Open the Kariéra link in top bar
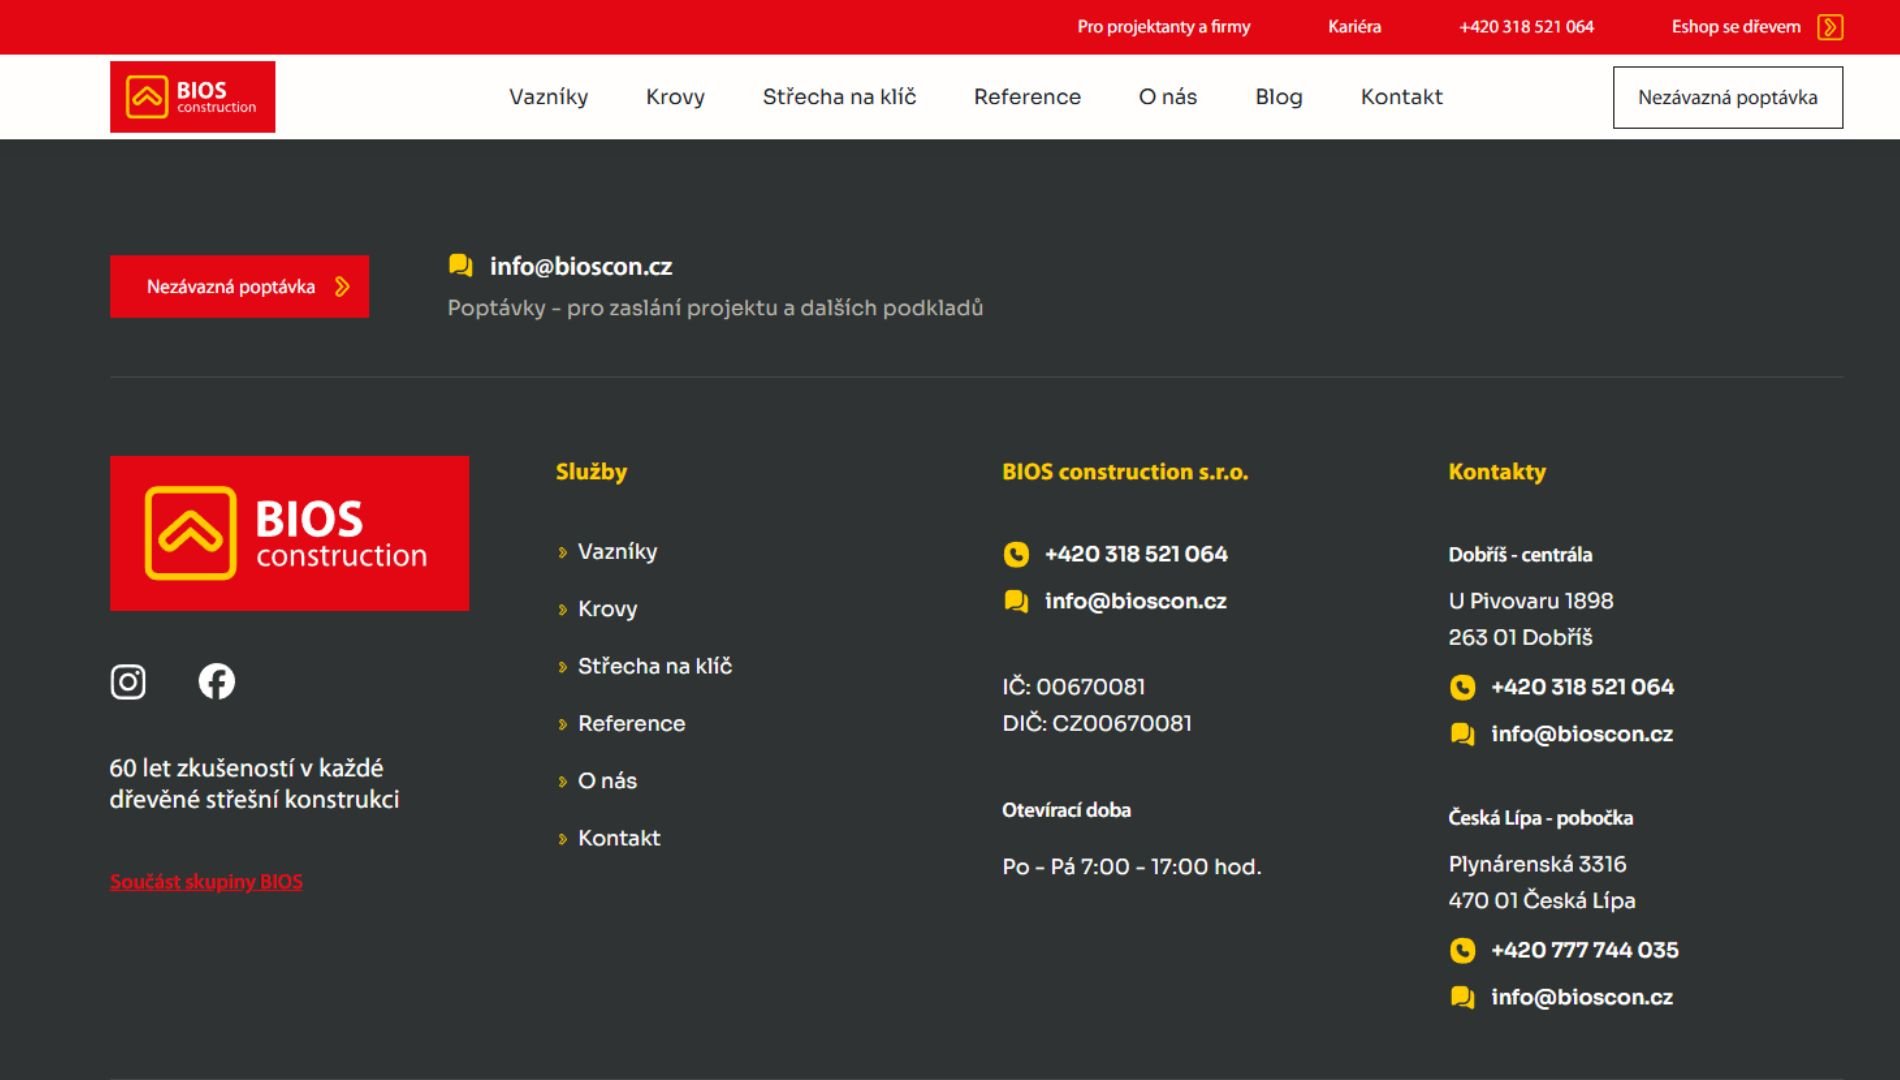 coord(1354,27)
